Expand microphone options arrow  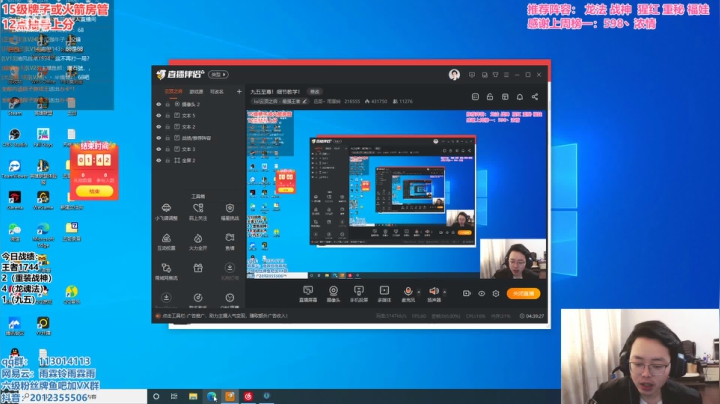tap(418, 292)
